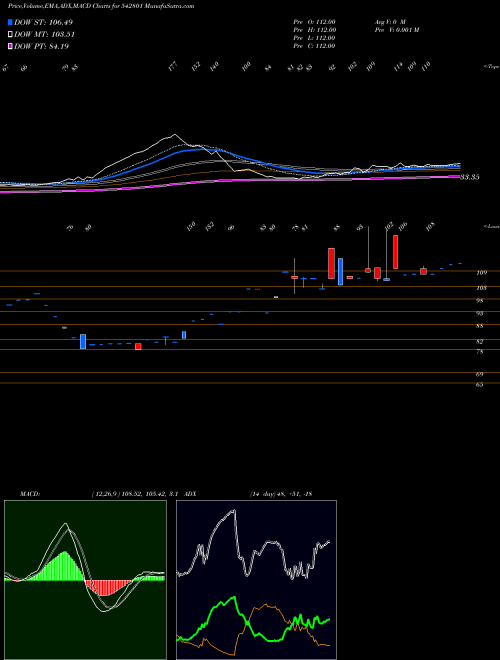The height and width of the screenshot is (660, 500).
Task: Click the red candlestick near the 78 level
Action: pyautogui.click(x=138, y=346)
